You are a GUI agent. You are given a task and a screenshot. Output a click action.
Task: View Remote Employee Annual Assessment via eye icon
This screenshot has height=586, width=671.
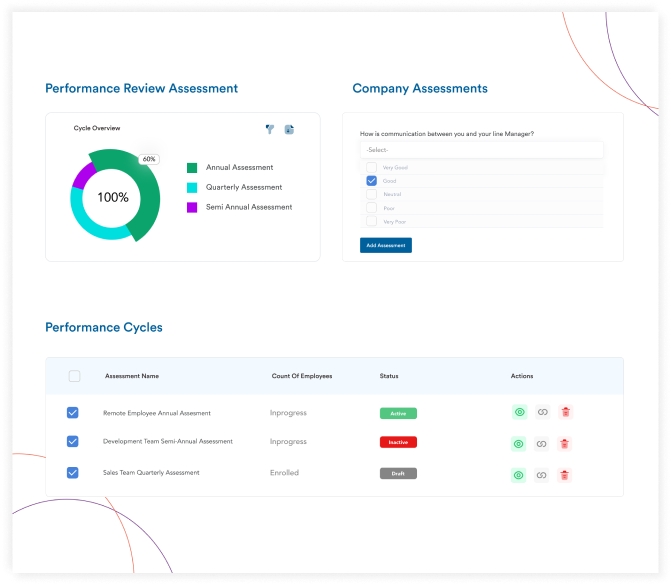tap(520, 412)
